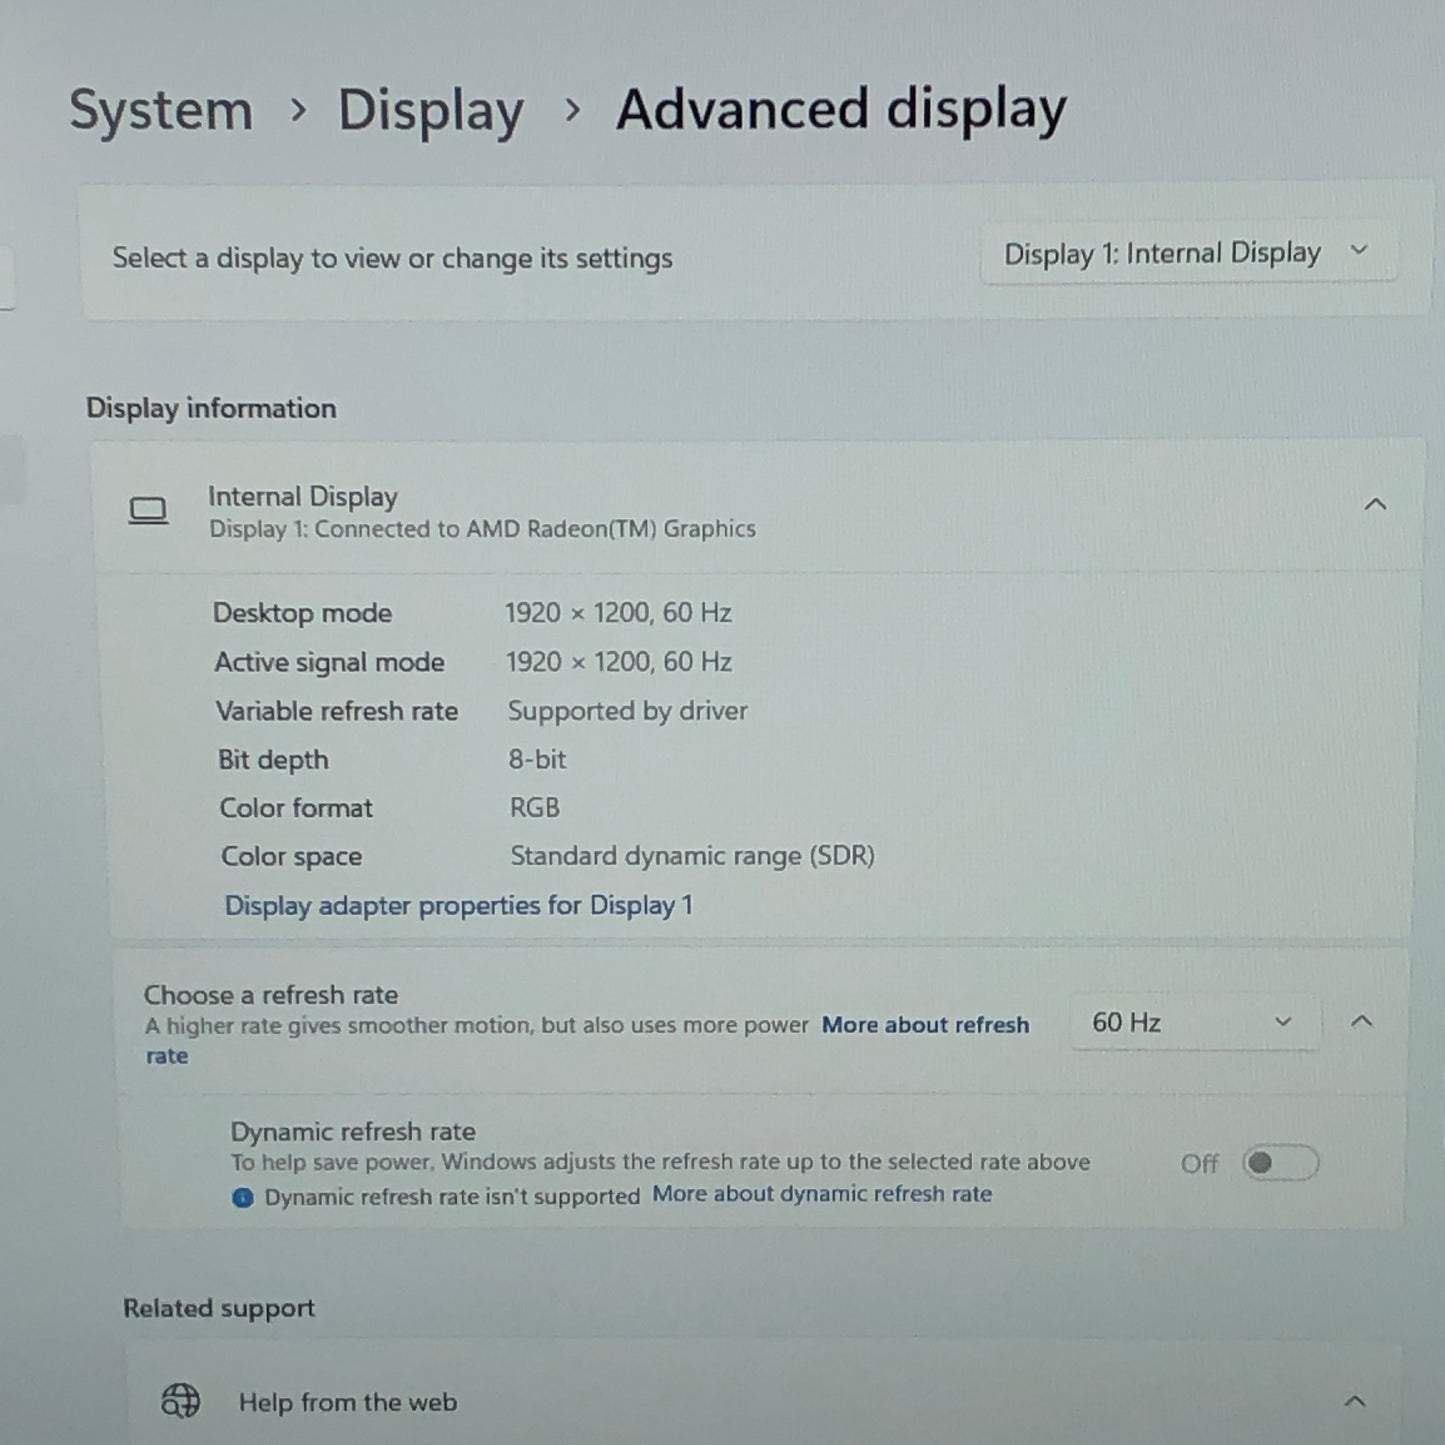1445x1445 pixels.
Task: Open More about dynamic refresh rate link
Action: pos(822,1194)
